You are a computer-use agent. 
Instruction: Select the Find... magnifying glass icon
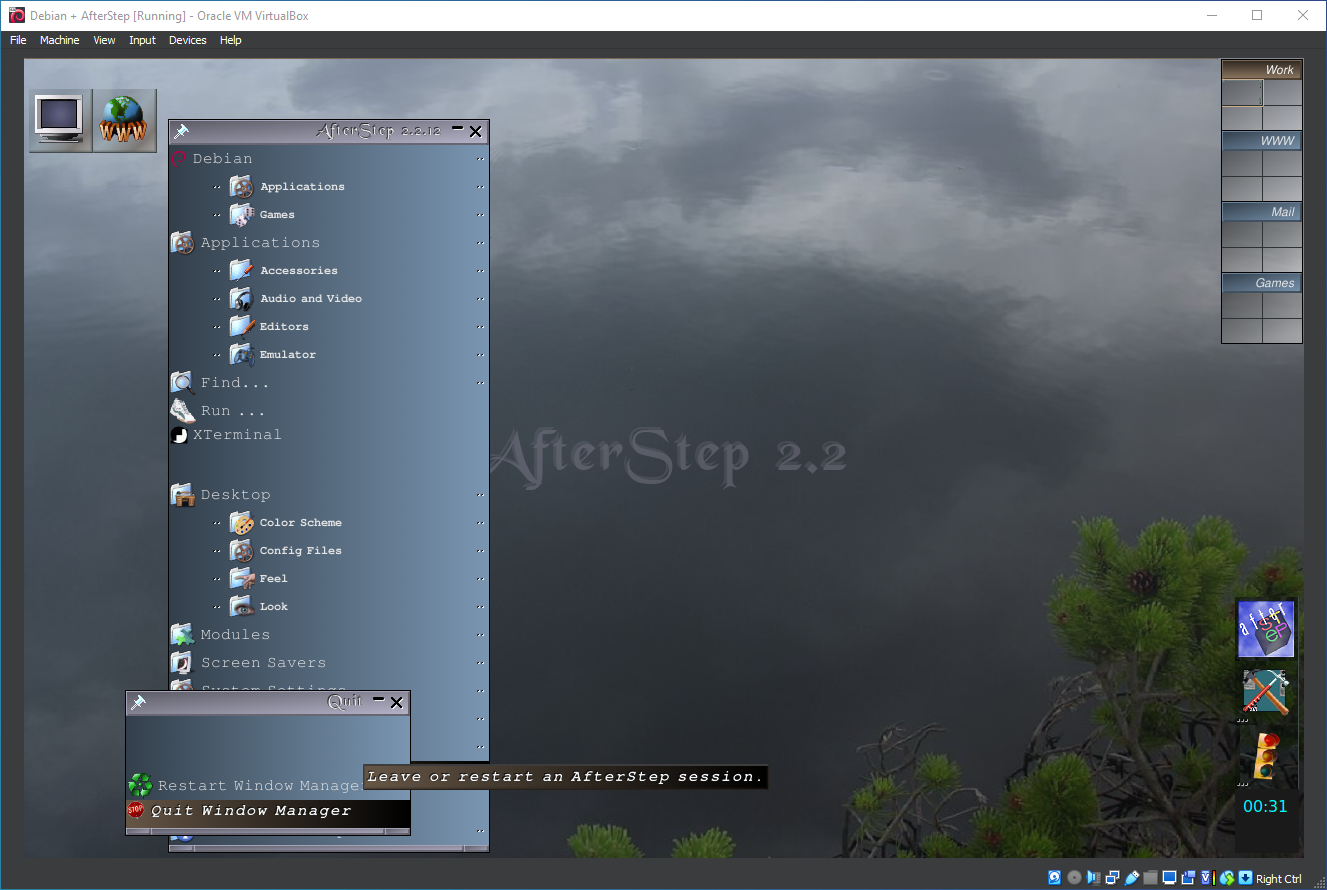(182, 382)
